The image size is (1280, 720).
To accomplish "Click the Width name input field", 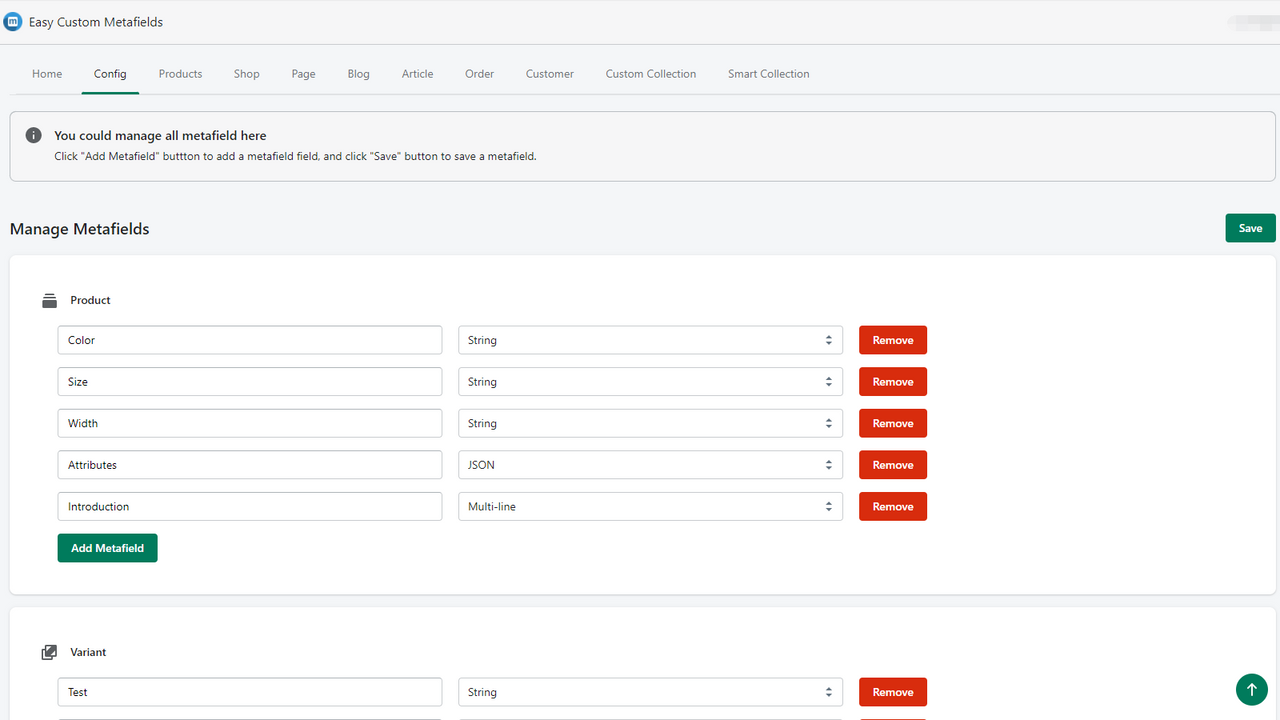I will (250, 423).
